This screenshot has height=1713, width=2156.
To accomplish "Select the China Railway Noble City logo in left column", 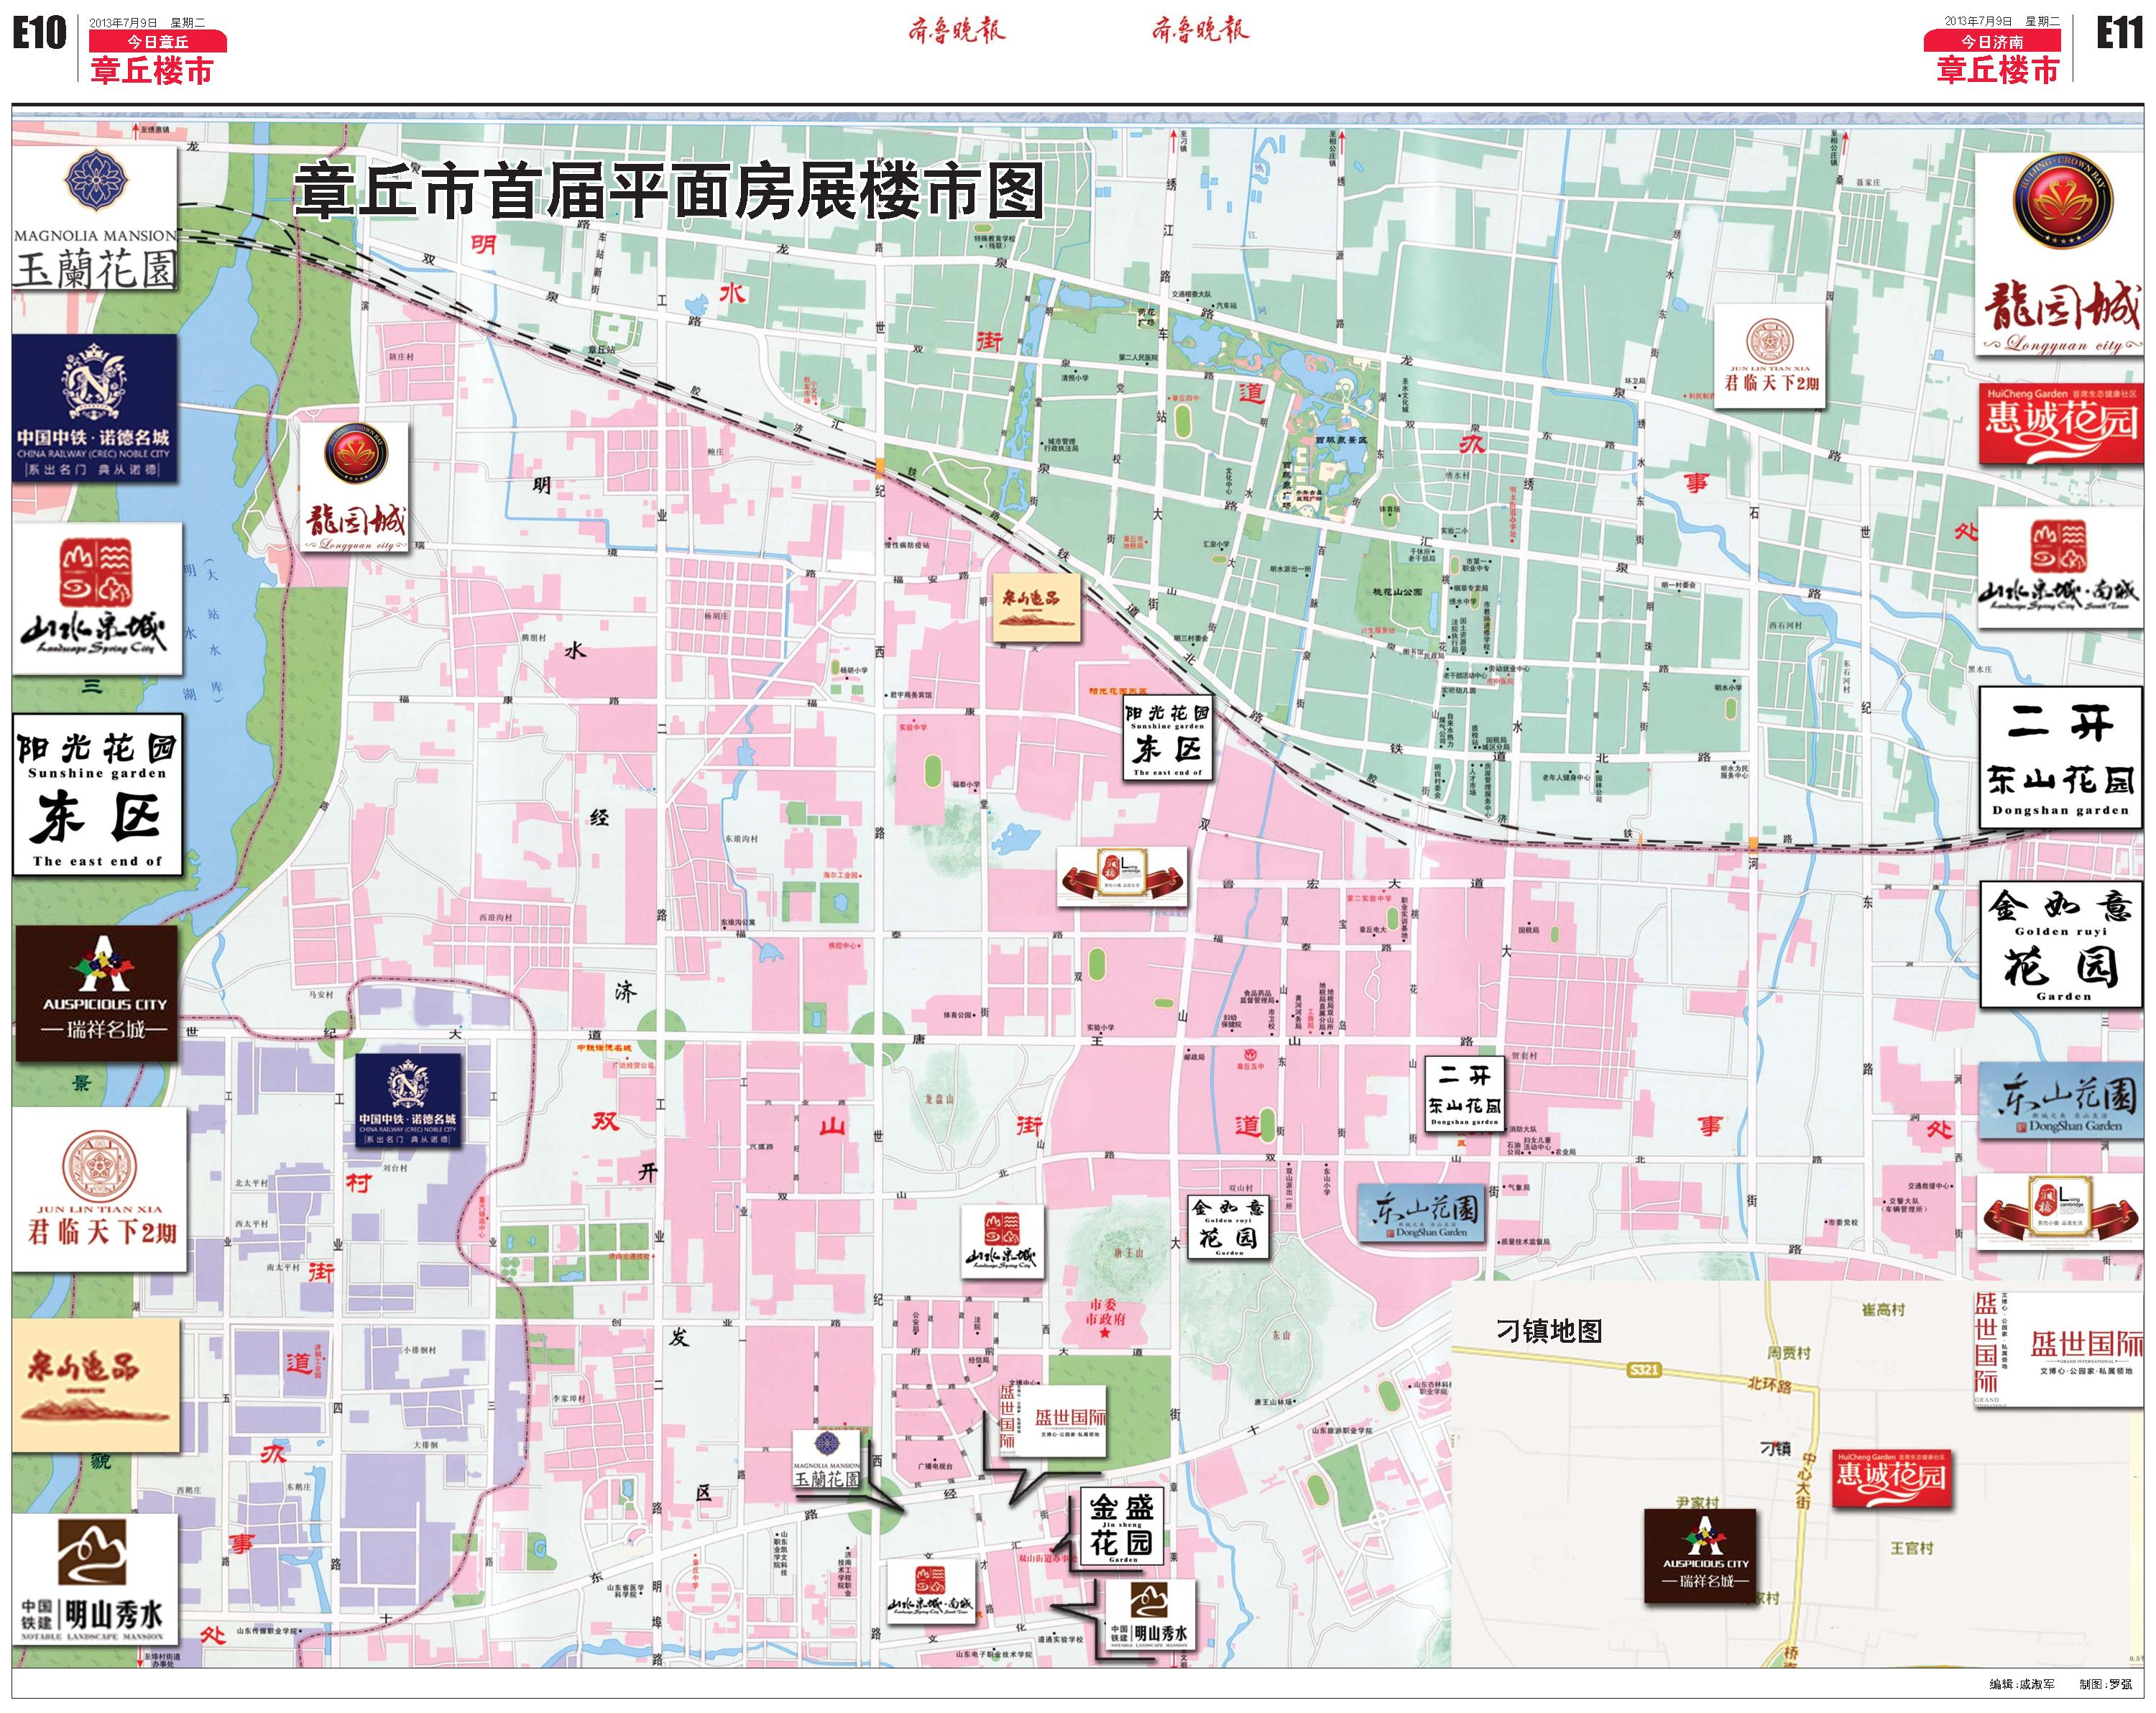I will 95,408.
